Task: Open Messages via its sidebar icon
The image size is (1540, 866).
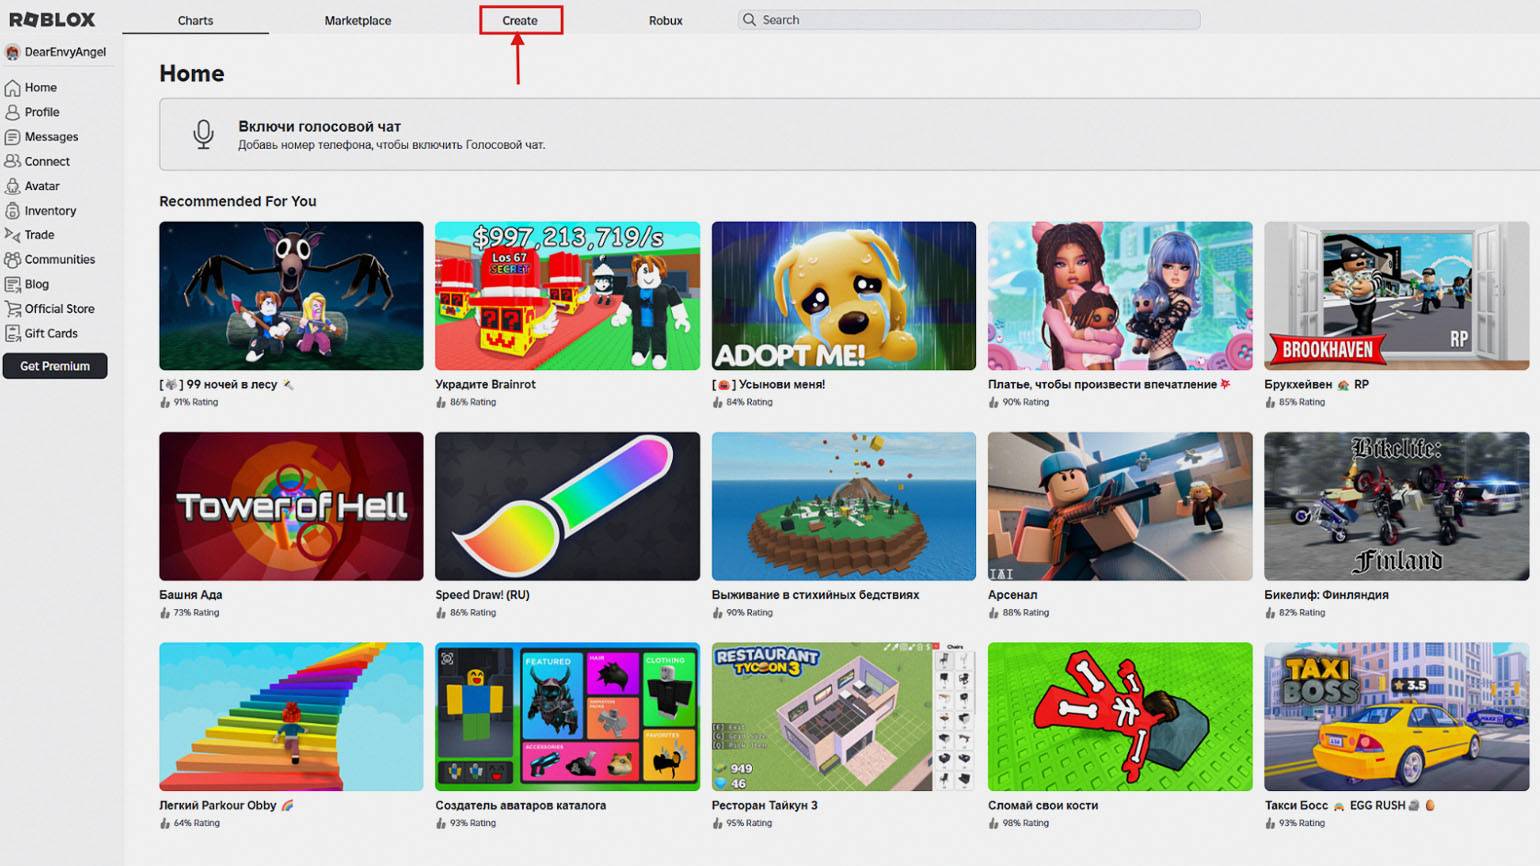Action: (13, 137)
